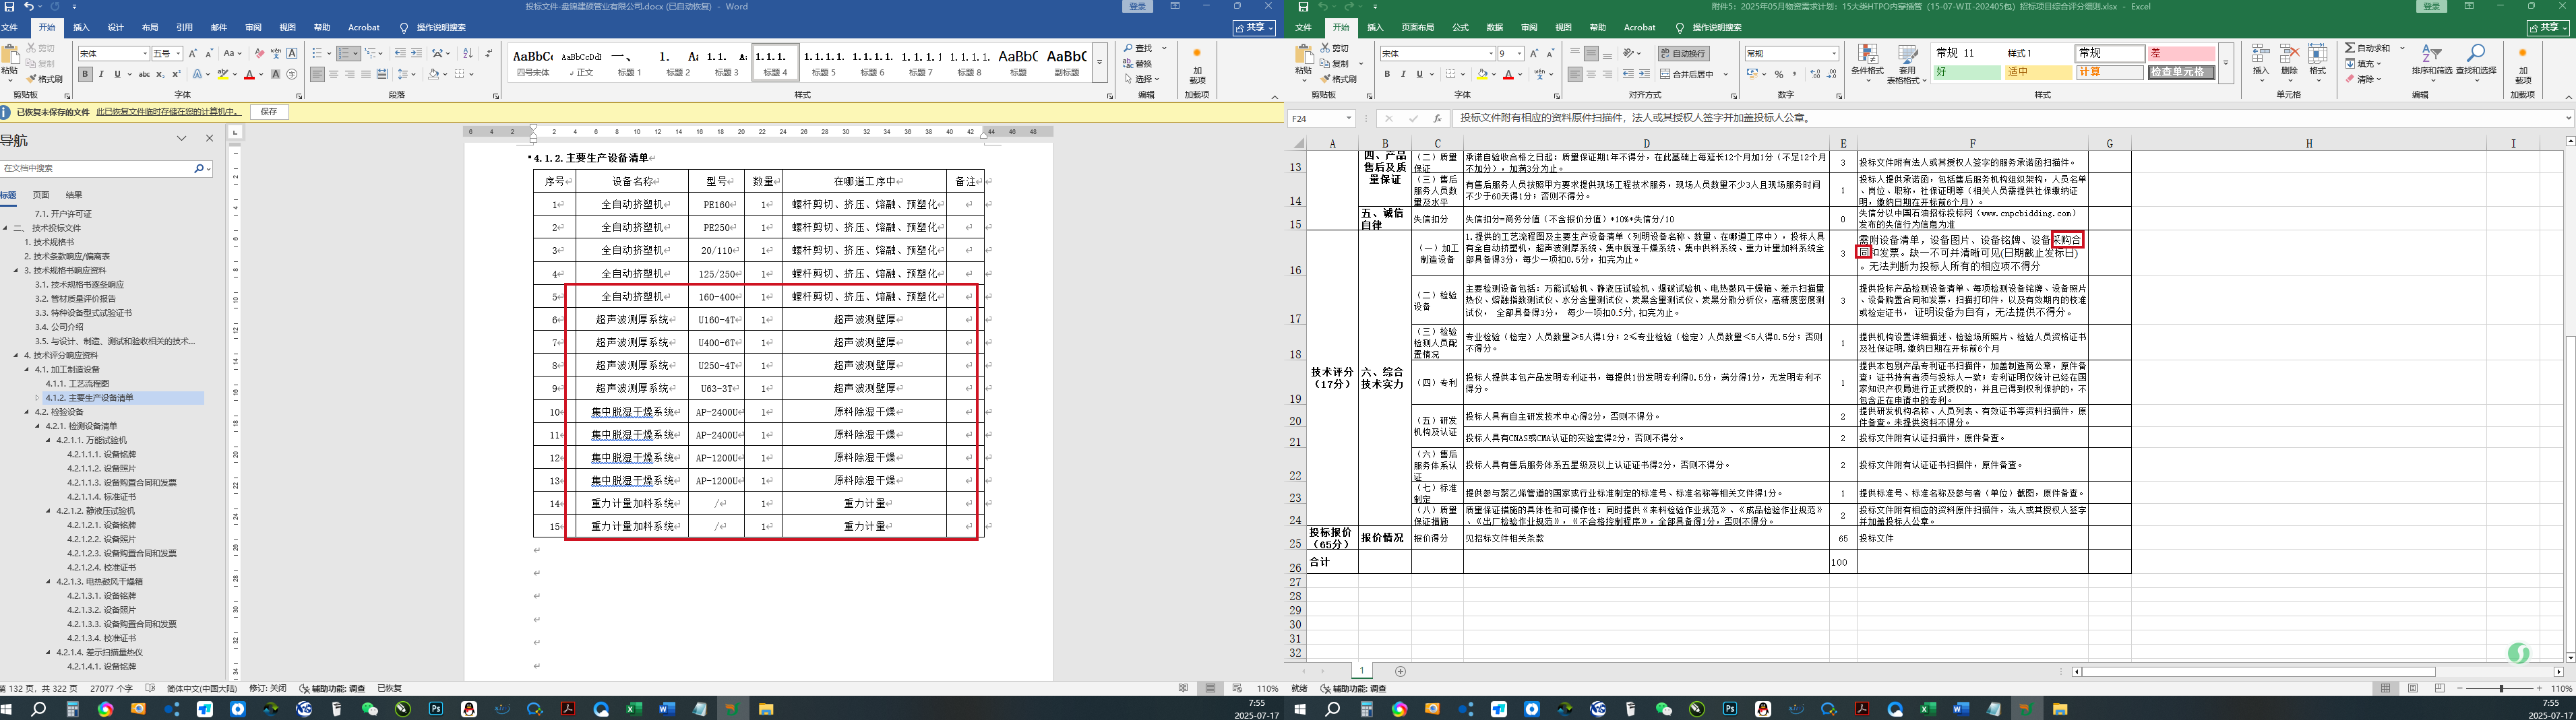Sort the selected paragraphs in Word
This screenshot has width=2576, height=720.
468,53
